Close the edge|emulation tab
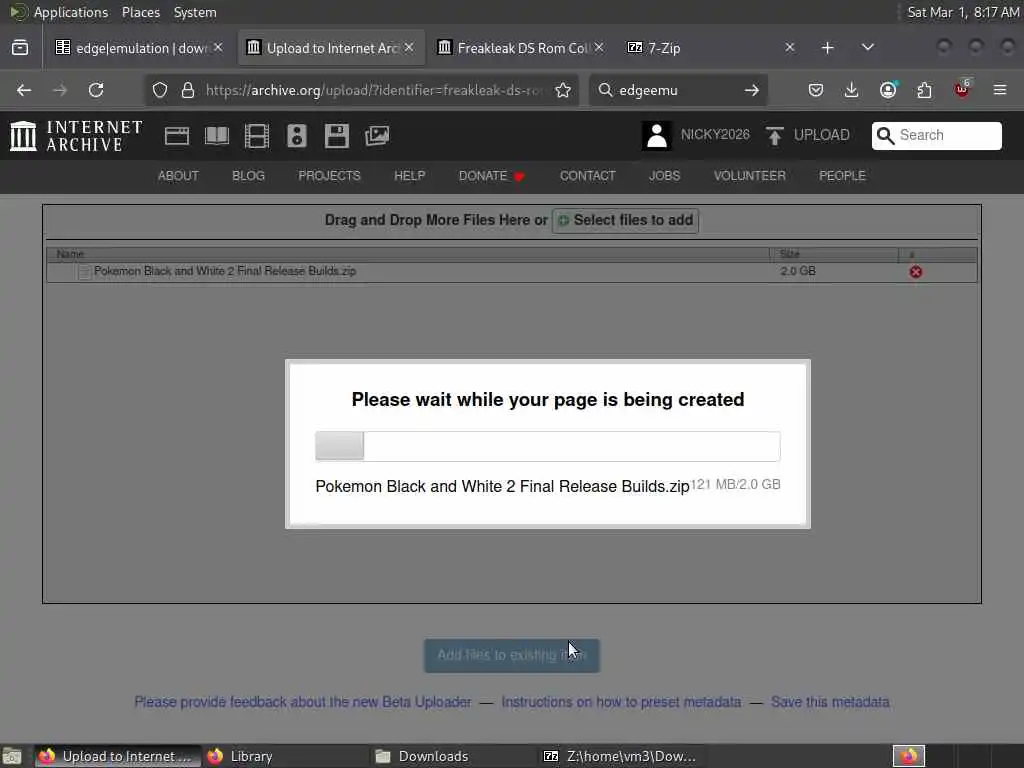The width and height of the screenshot is (1024, 768). tap(218, 48)
